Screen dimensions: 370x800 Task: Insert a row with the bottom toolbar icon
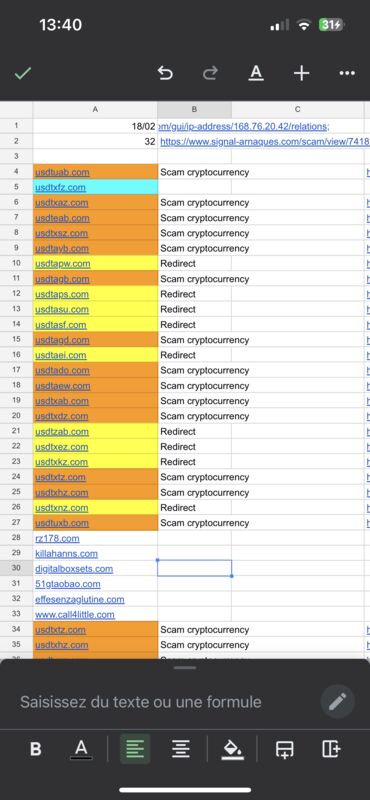pos(284,749)
